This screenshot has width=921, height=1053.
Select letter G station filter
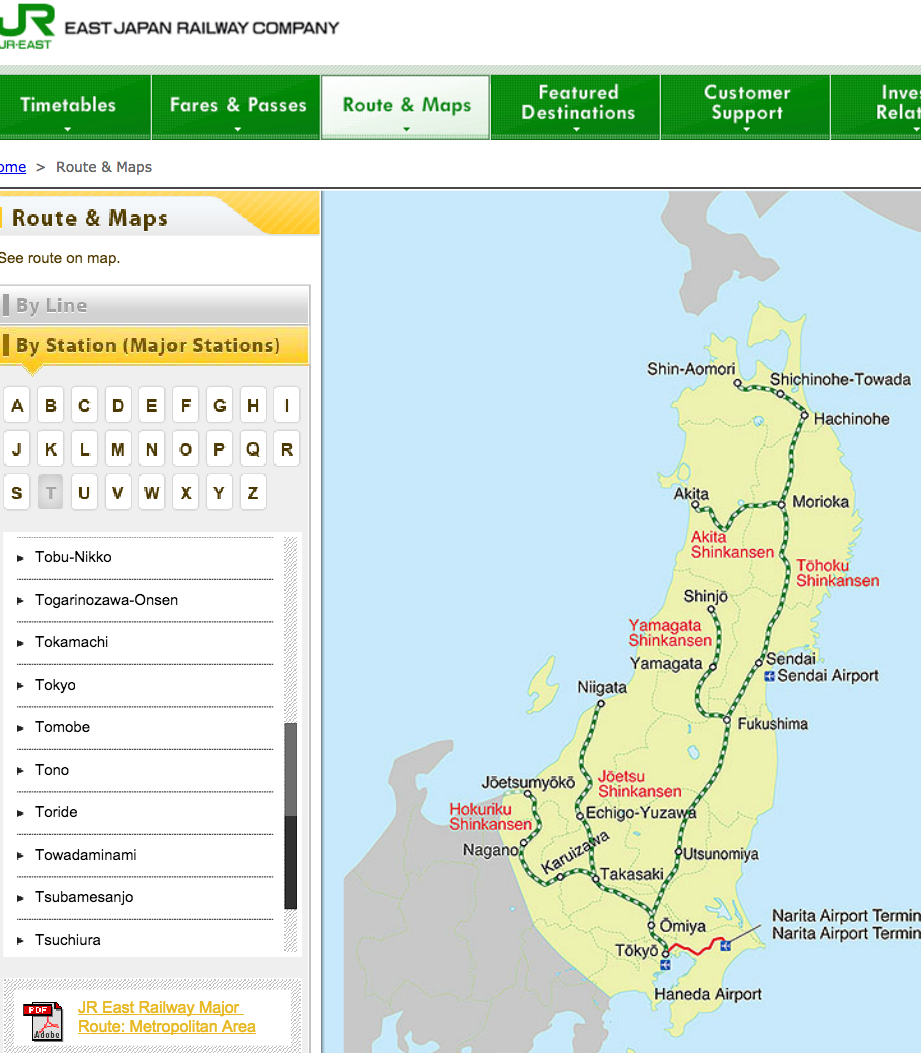tap(219, 405)
